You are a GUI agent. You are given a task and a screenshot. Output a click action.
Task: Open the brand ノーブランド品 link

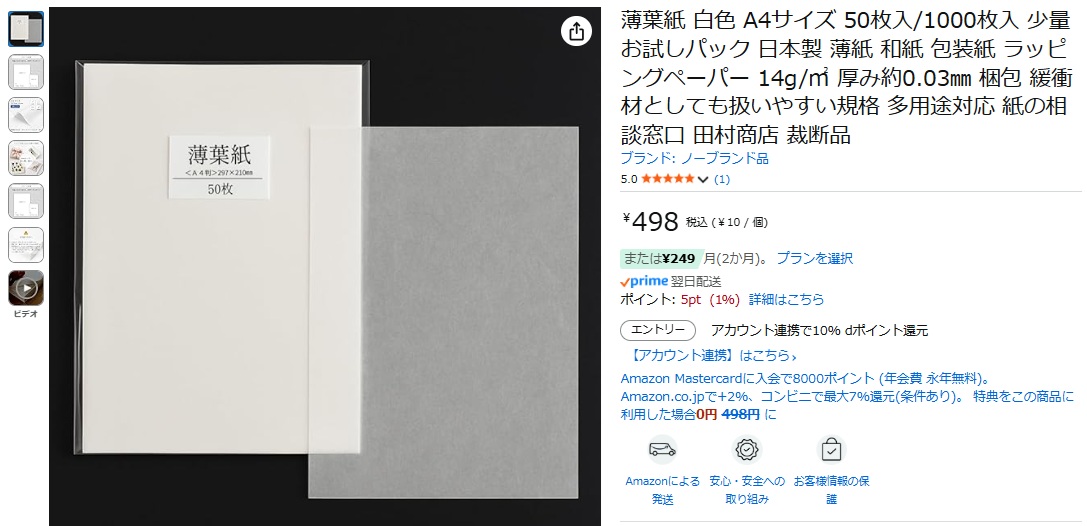pyautogui.click(x=695, y=159)
